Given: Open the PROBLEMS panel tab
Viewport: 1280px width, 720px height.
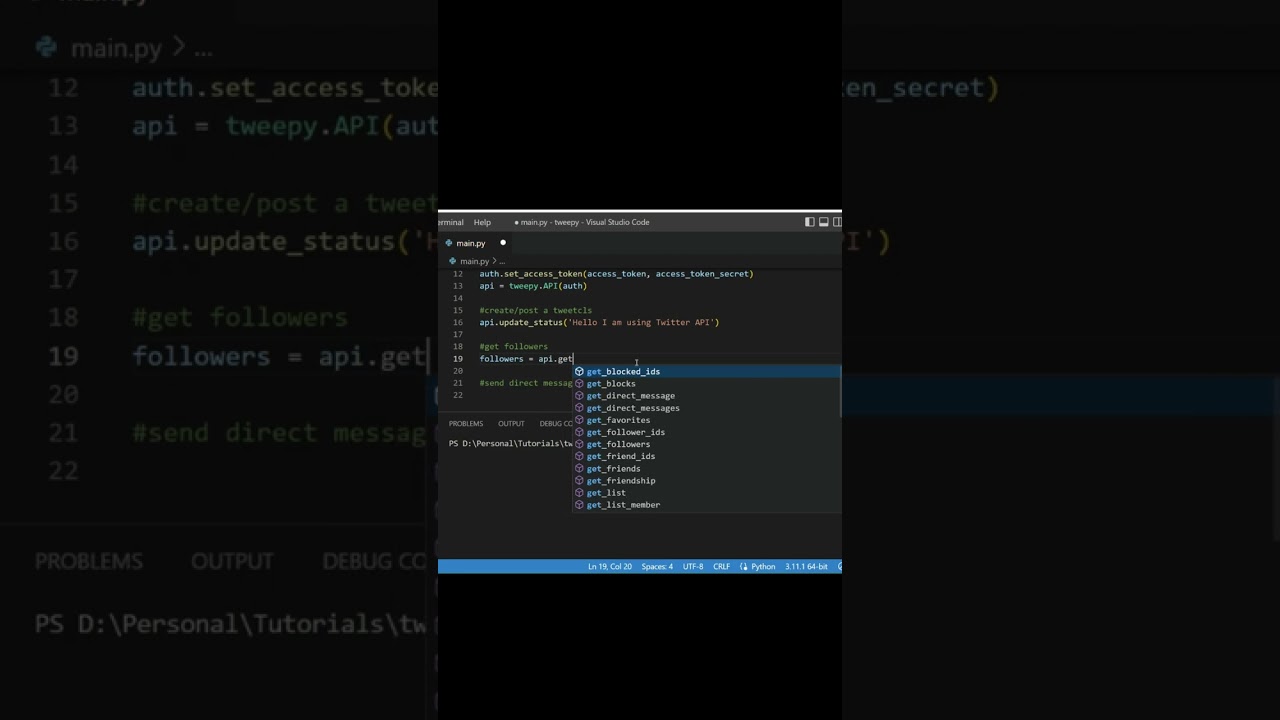Looking at the screenshot, I should (466, 423).
